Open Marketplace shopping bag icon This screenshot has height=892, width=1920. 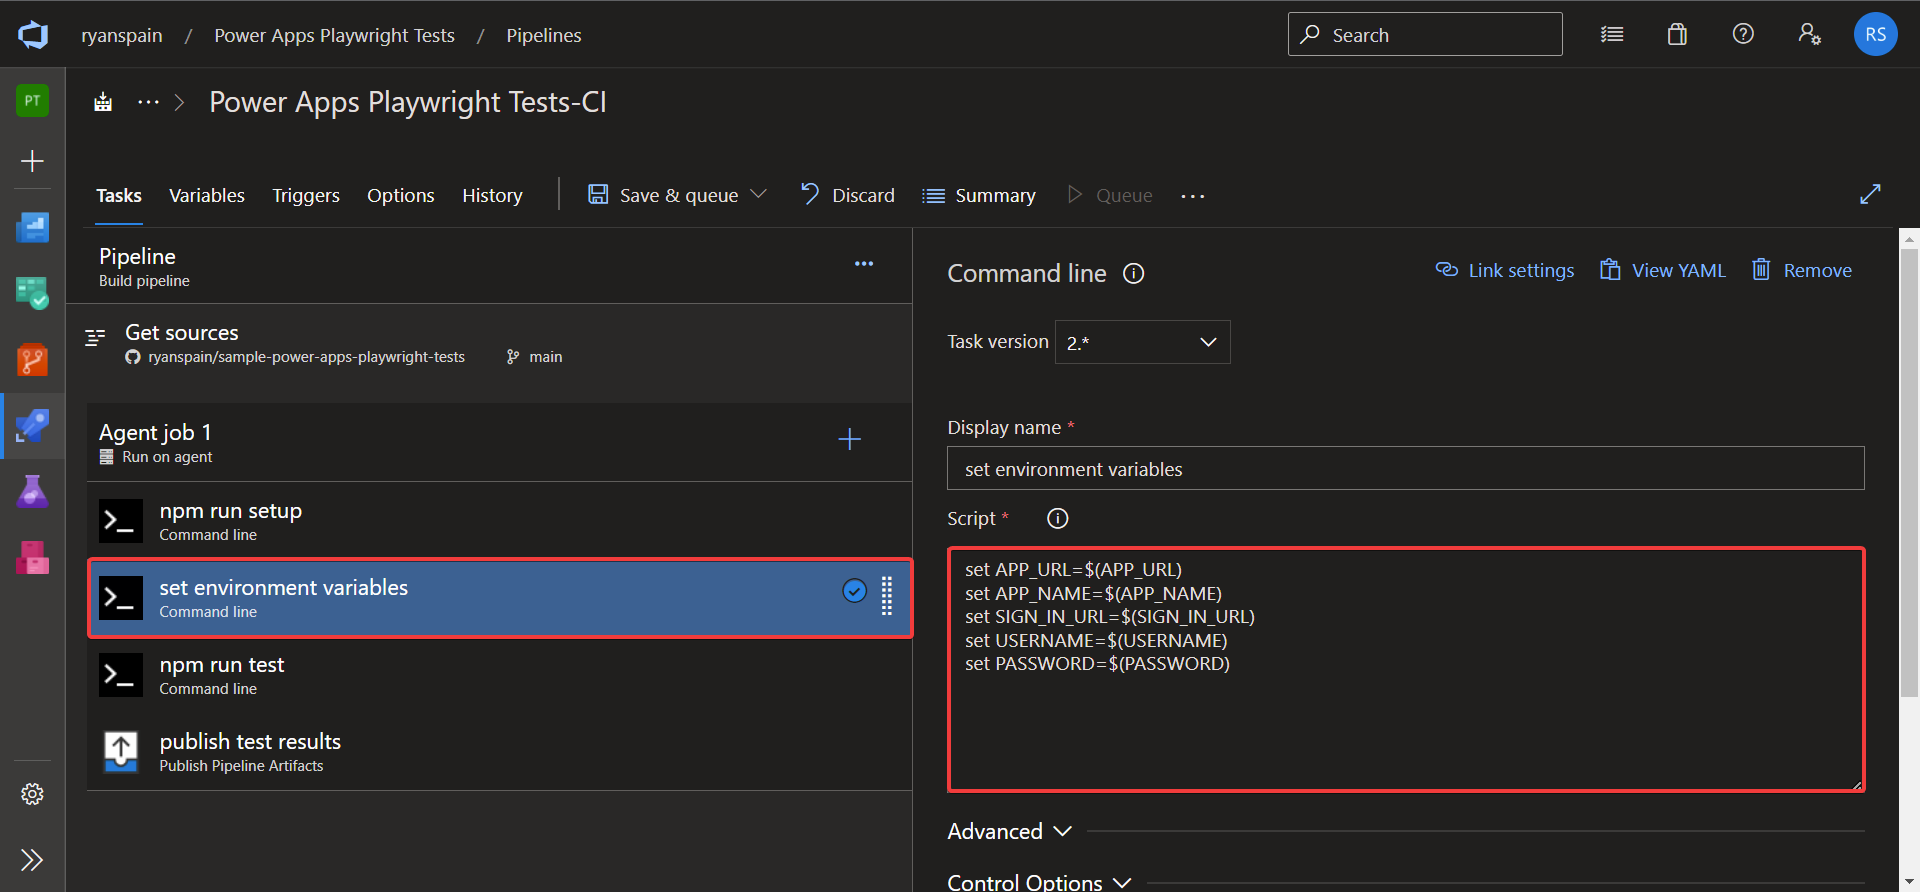click(x=1677, y=34)
